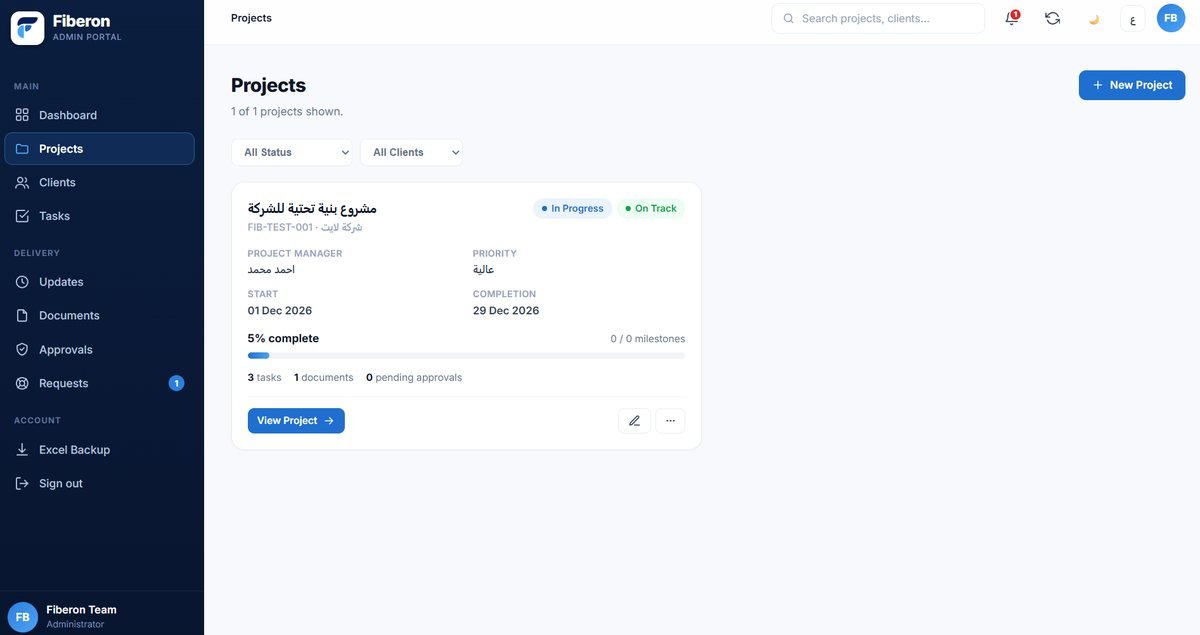Image resolution: width=1200 pixels, height=635 pixels.
Task: Focus the search projects field
Action: pyautogui.click(x=878, y=18)
